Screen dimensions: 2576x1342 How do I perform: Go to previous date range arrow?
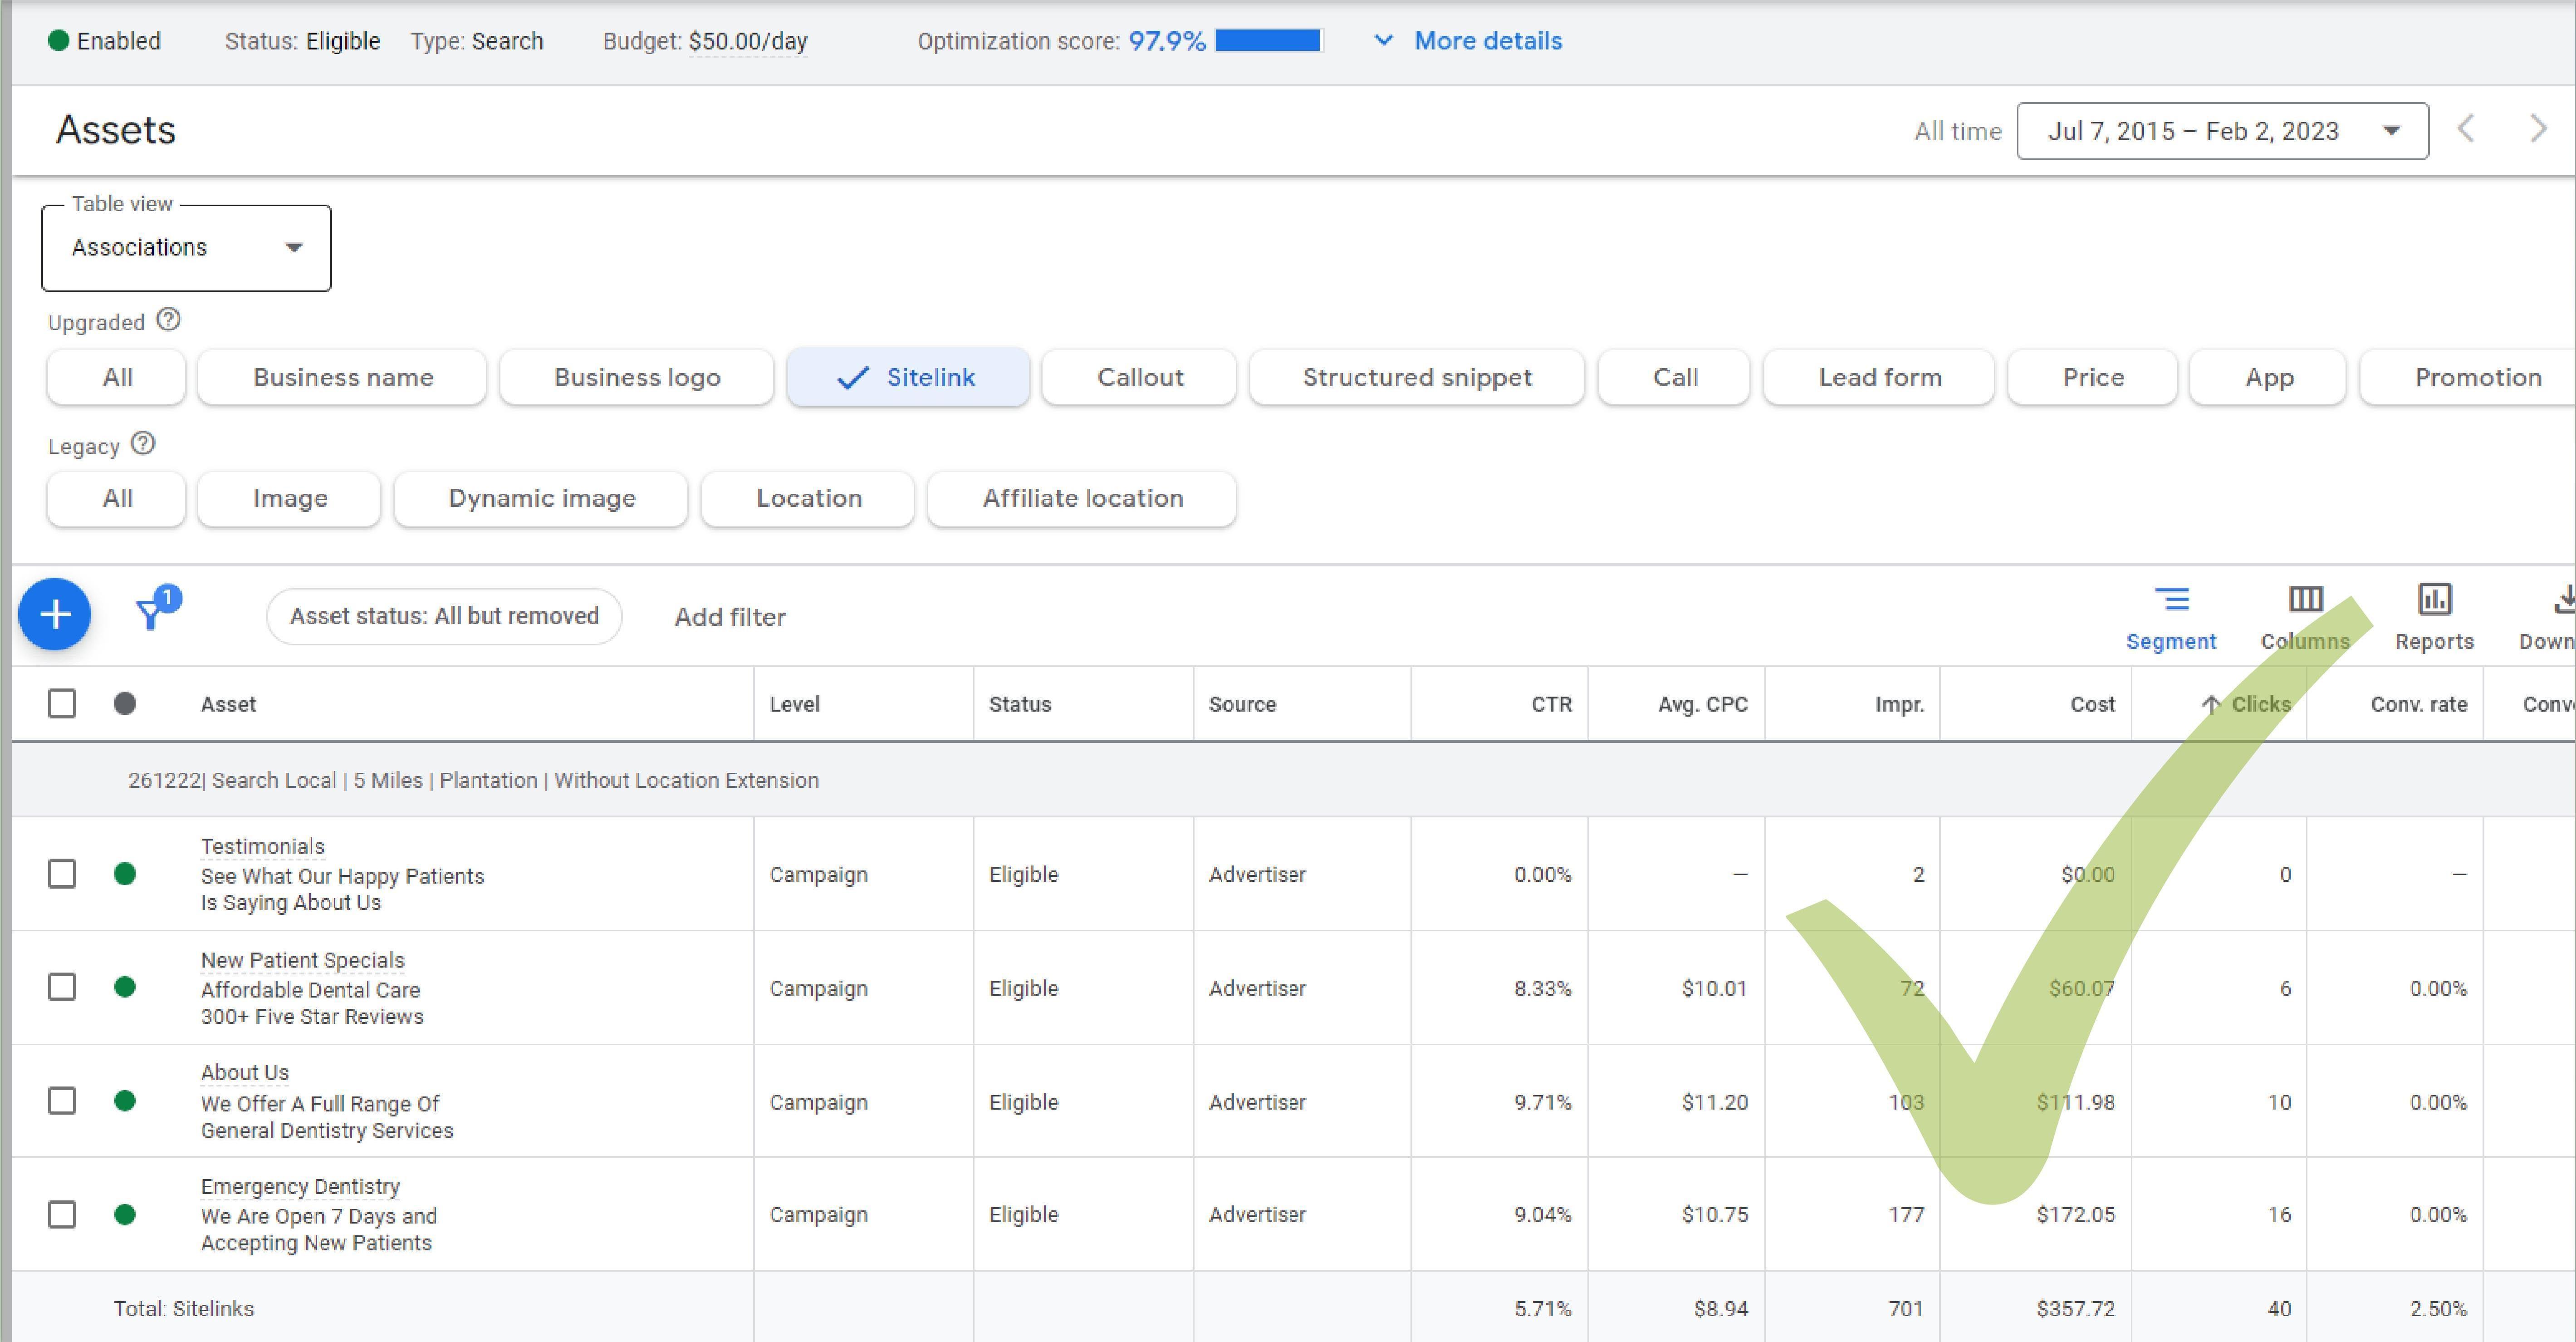coord(2466,130)
